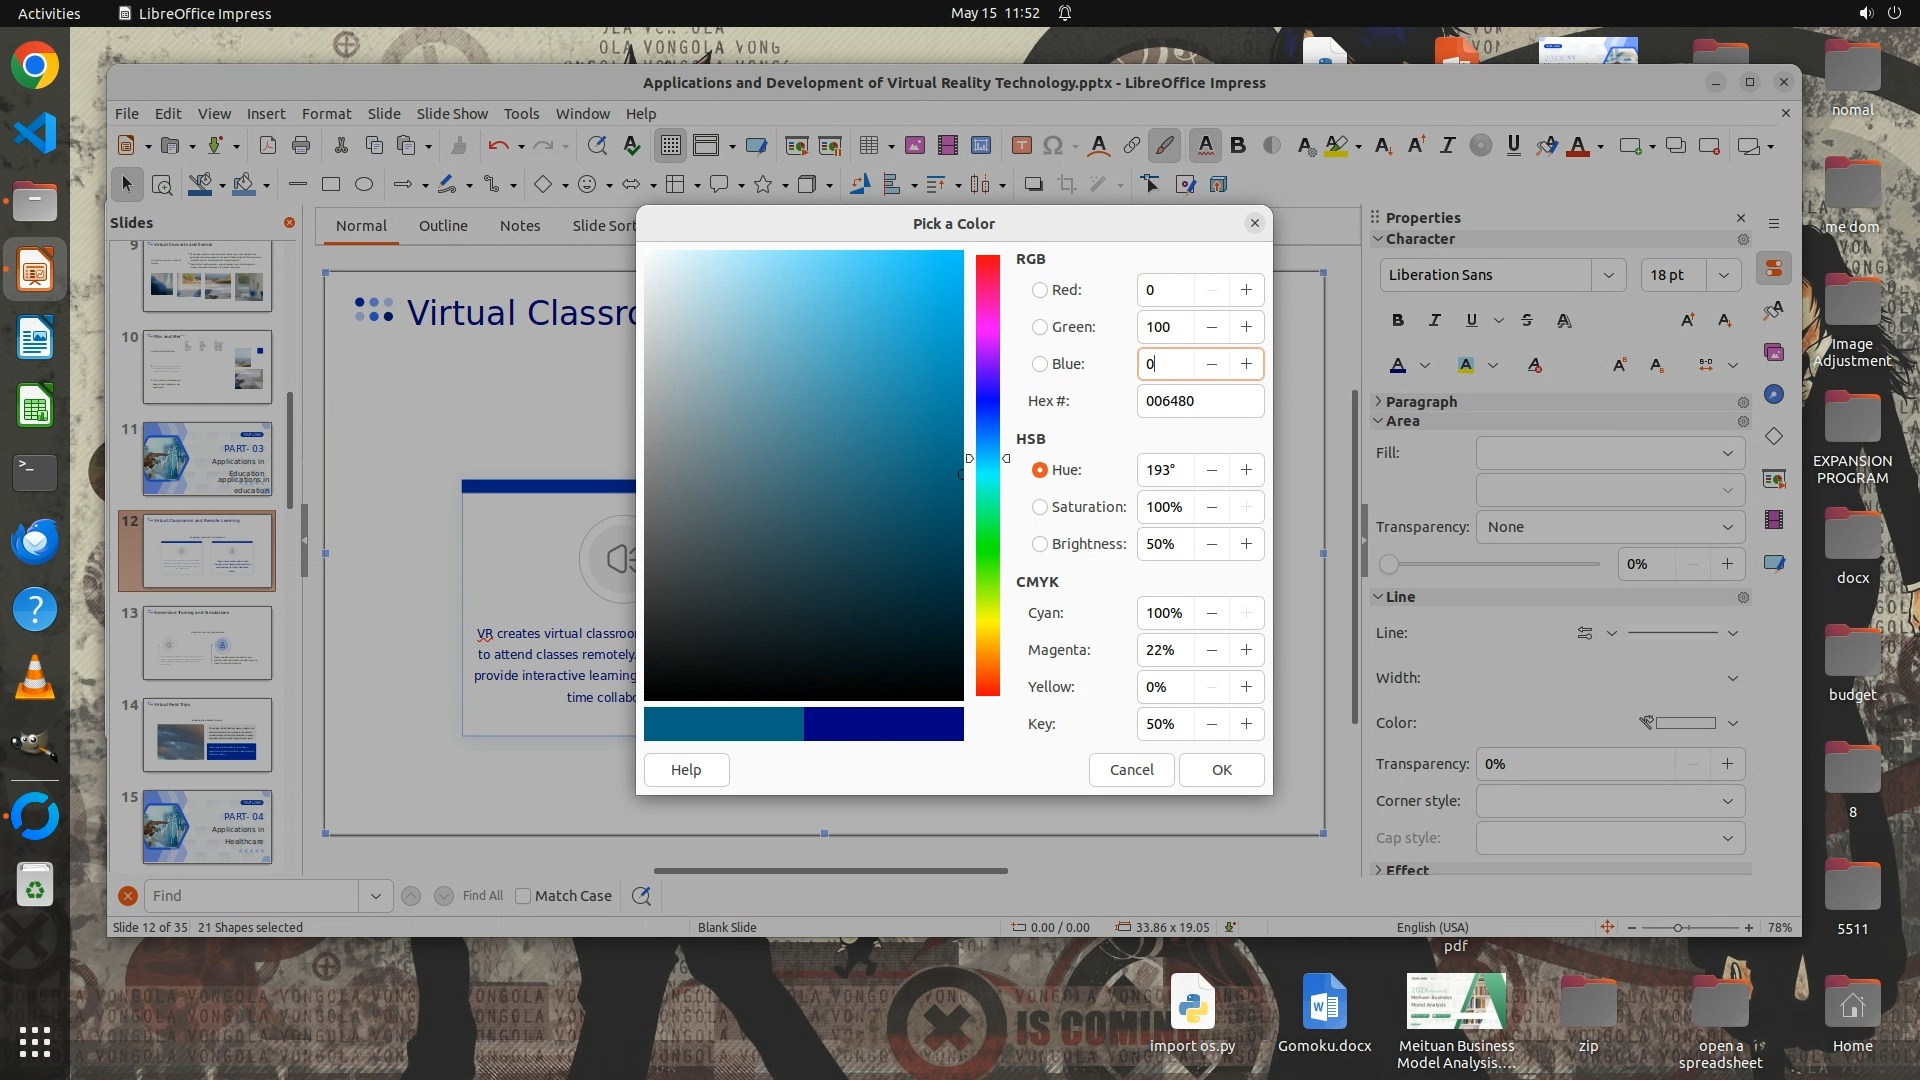Open the area Transparency None dropdown
Viewport: 1920px width, 1080px height.
(x=1610, y=527)
